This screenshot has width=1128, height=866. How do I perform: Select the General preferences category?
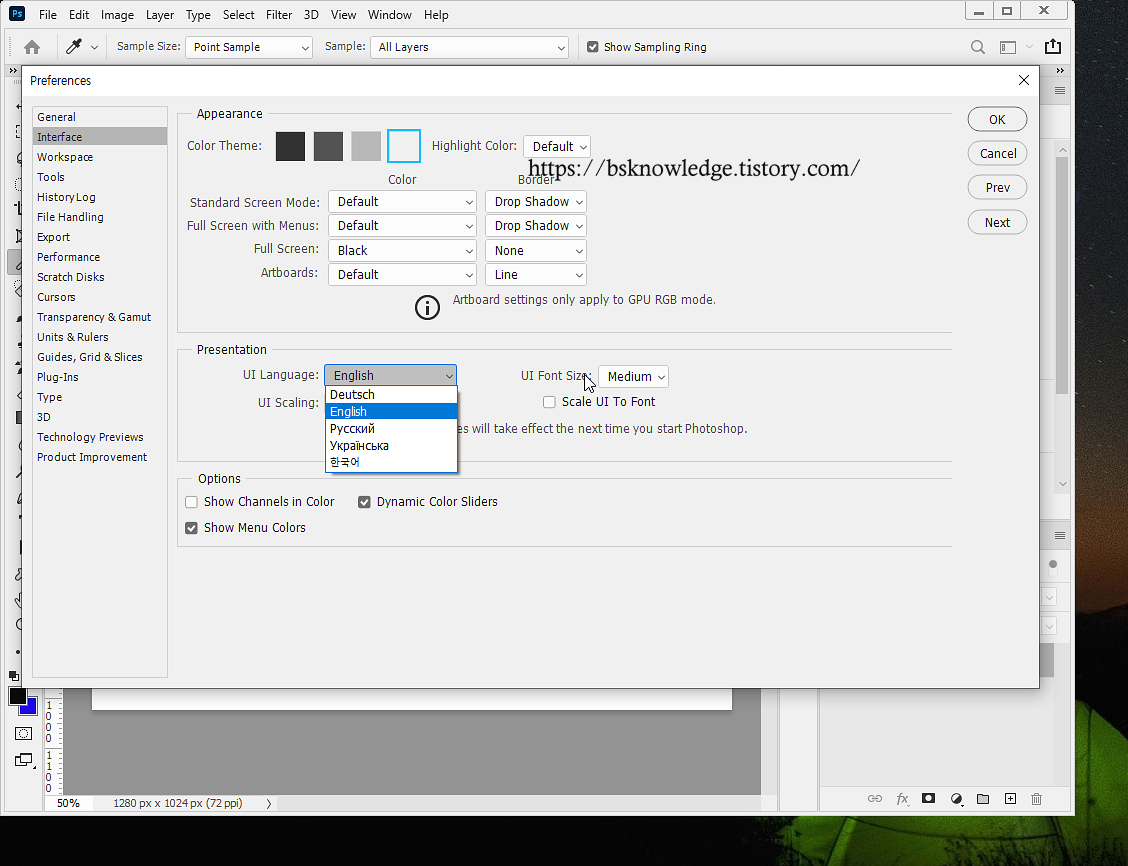point(100,117)
